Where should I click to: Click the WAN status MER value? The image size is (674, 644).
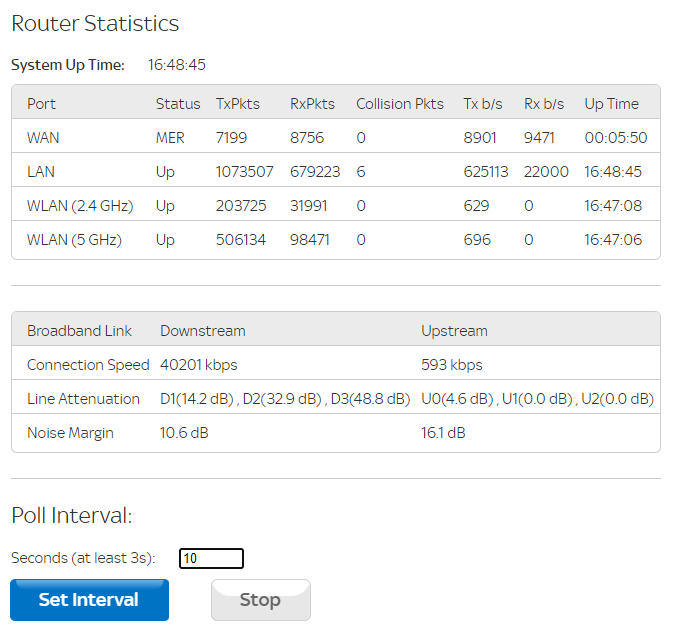click(170, 138)
